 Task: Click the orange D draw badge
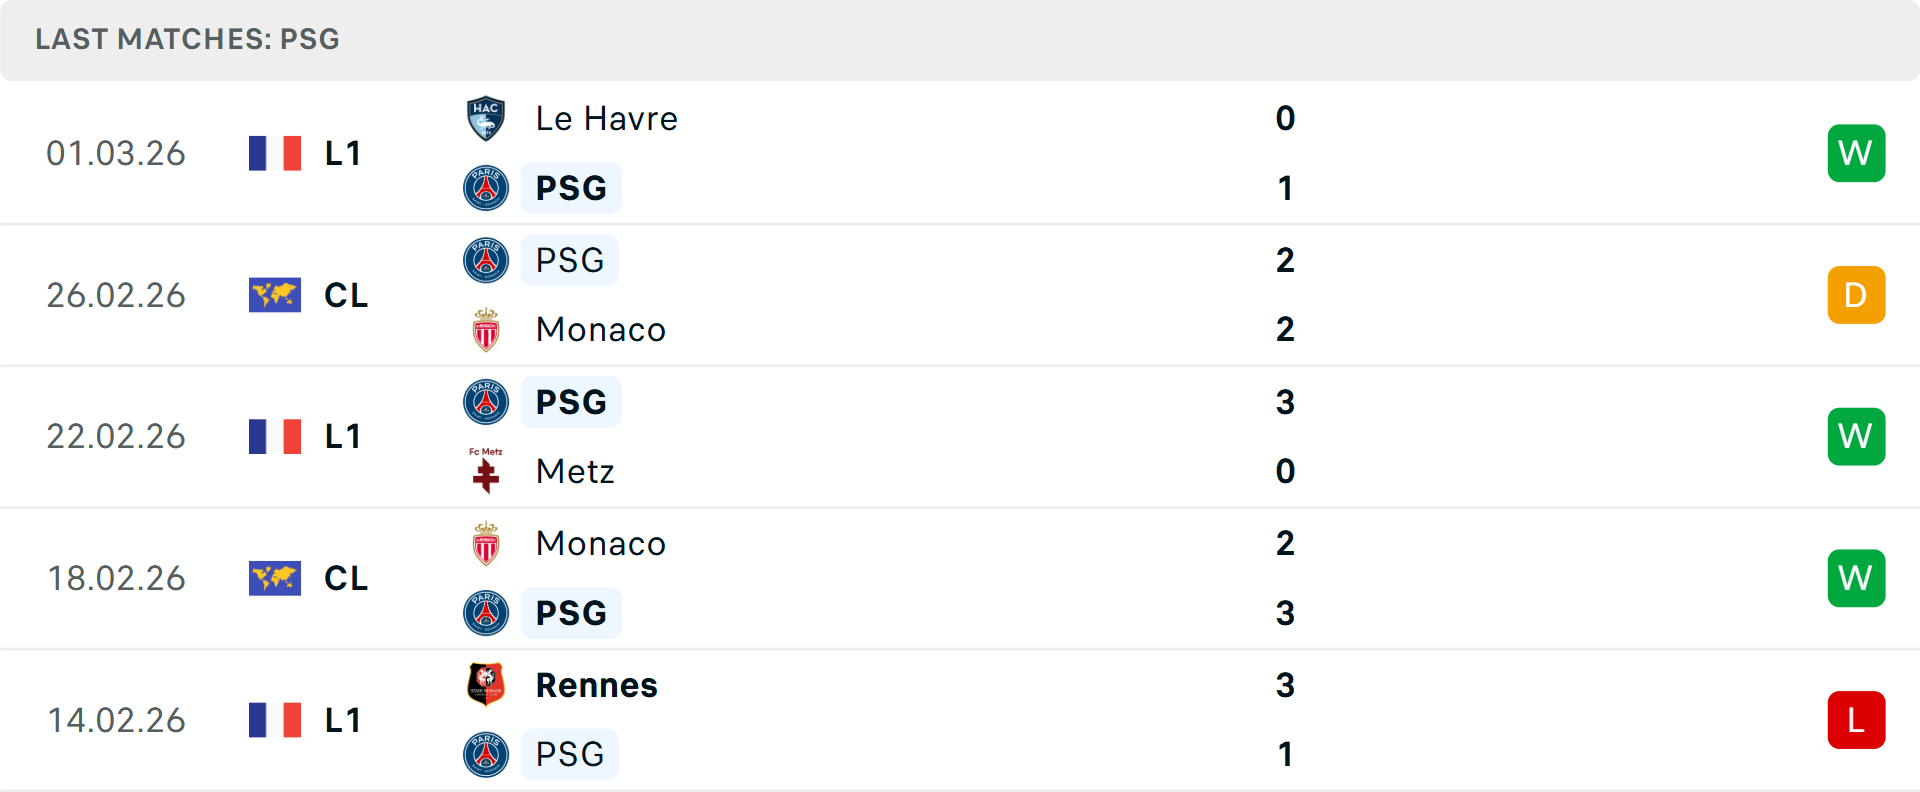[x=1856, y=295]
